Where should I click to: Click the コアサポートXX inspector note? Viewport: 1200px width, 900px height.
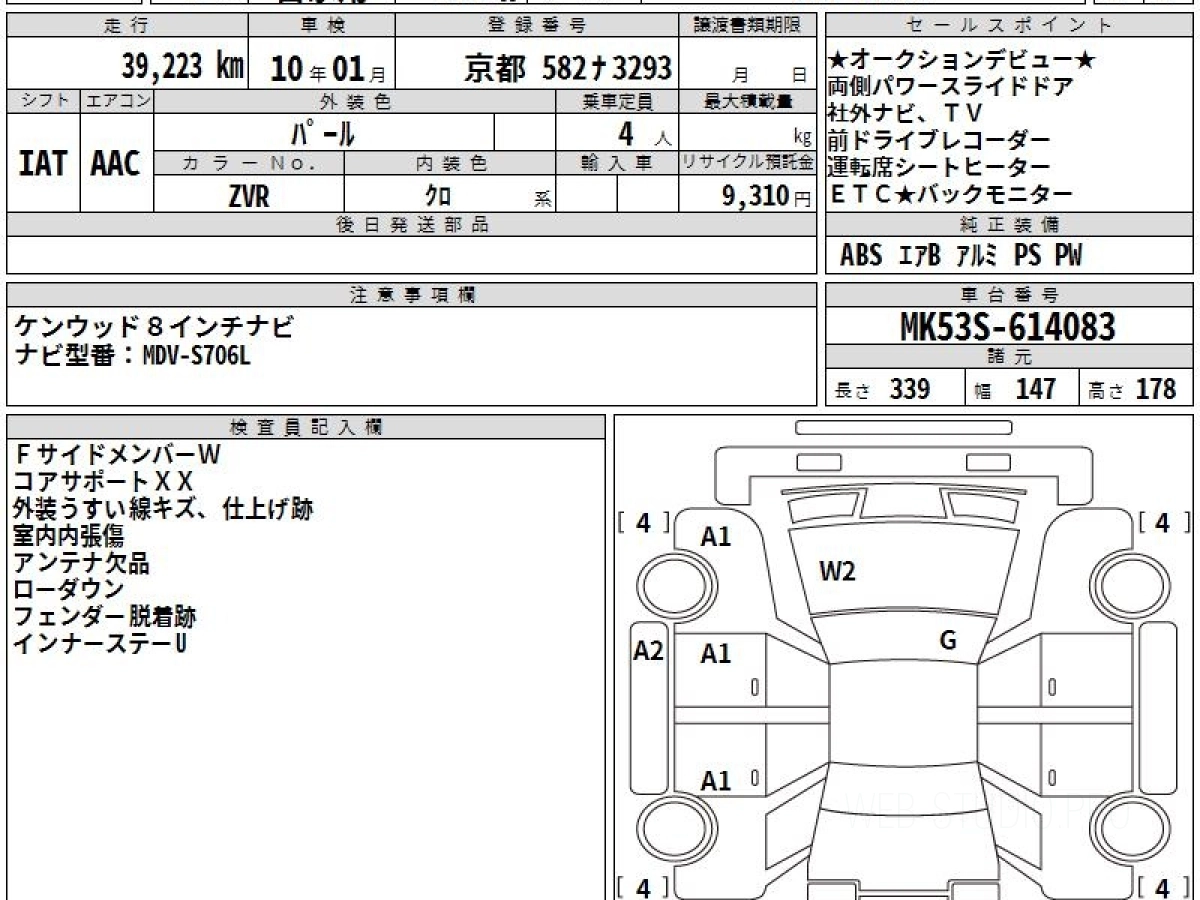pyautogui.click(x=103, y=482)
